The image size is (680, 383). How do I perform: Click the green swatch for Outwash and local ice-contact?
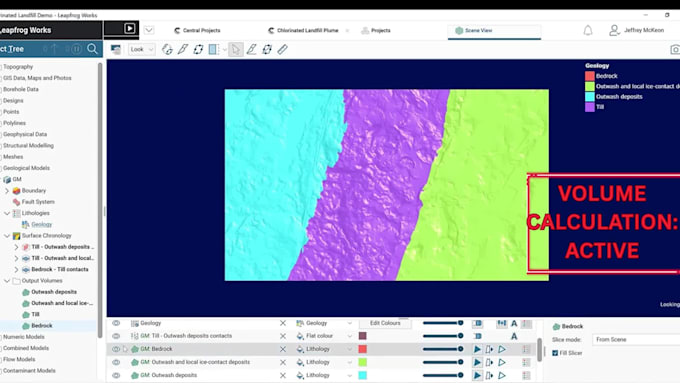(x=363, y=362)
